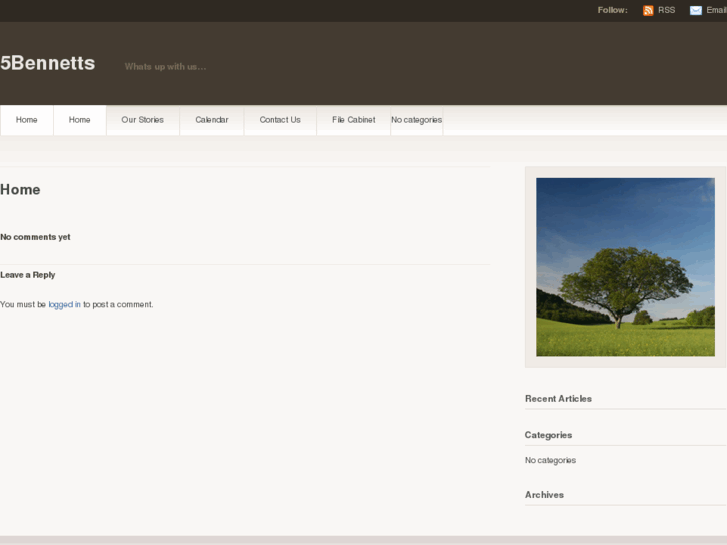
Task: Click the Home page heading
Action: [20, 189]
